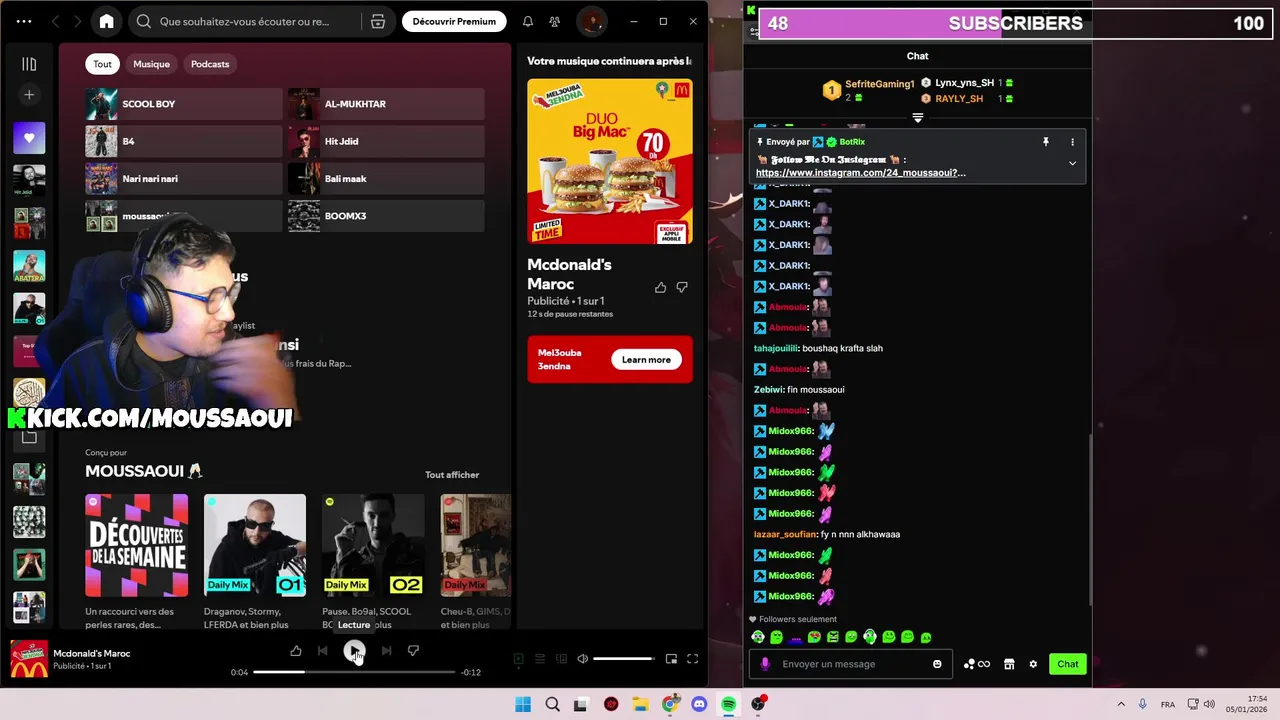Open the play queue
Image resolution: width=1280 pixels, height=720 pixels.
[x=540, y=659]
